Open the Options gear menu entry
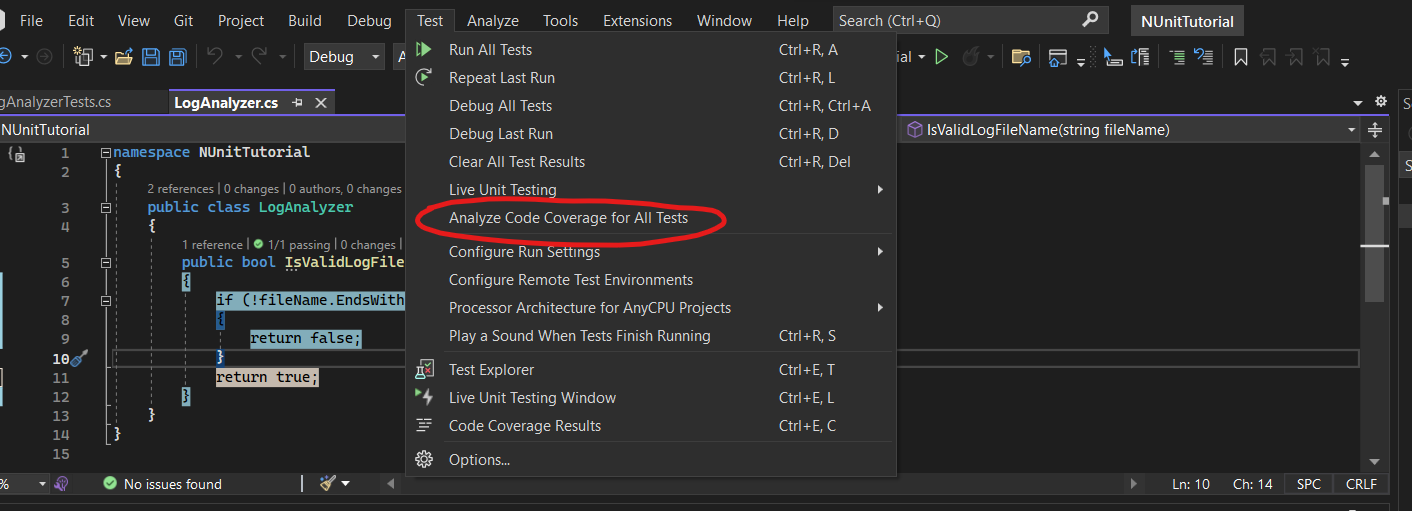Viewport: 1412px width, 511px height. tap(479, 460)
